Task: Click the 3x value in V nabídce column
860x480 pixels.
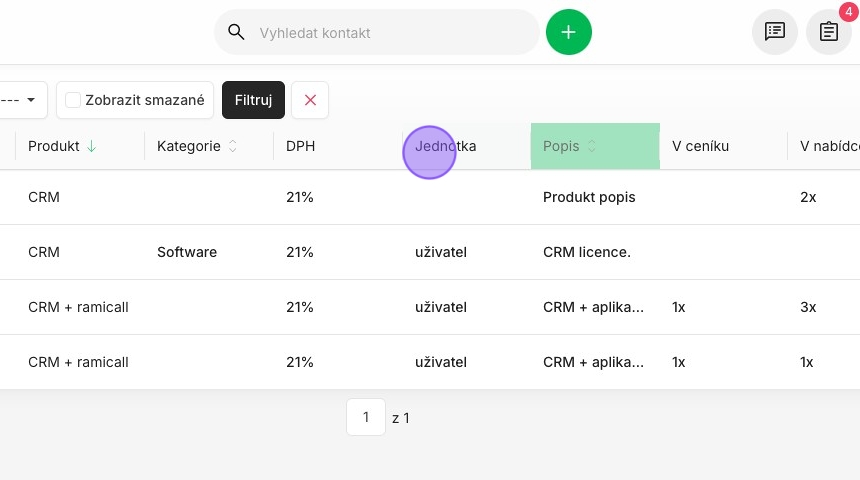Action: click(x=808, y=307)
